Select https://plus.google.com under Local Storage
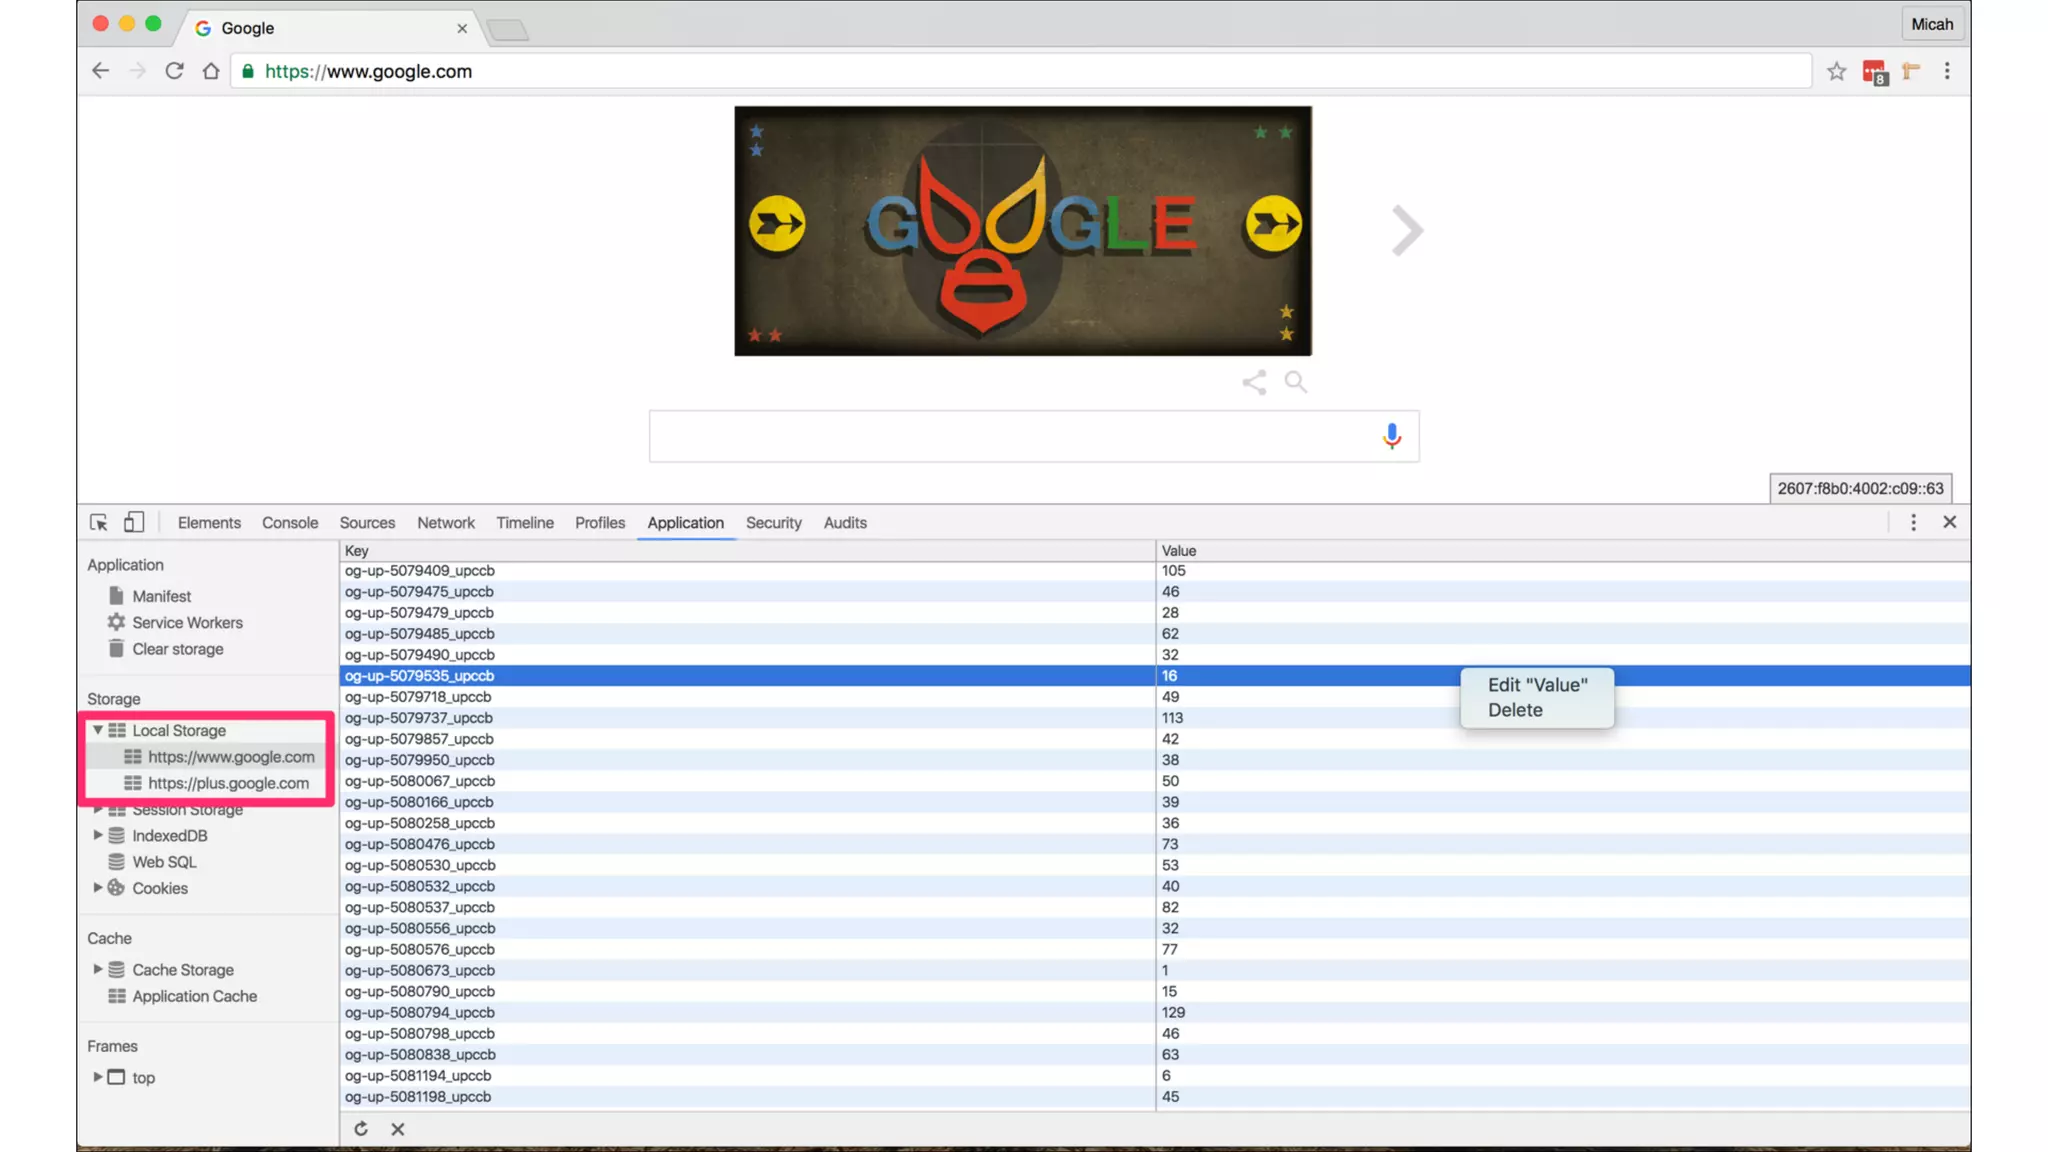The width and height of the screenshot is (2048, 1152). tap(228, 783)
